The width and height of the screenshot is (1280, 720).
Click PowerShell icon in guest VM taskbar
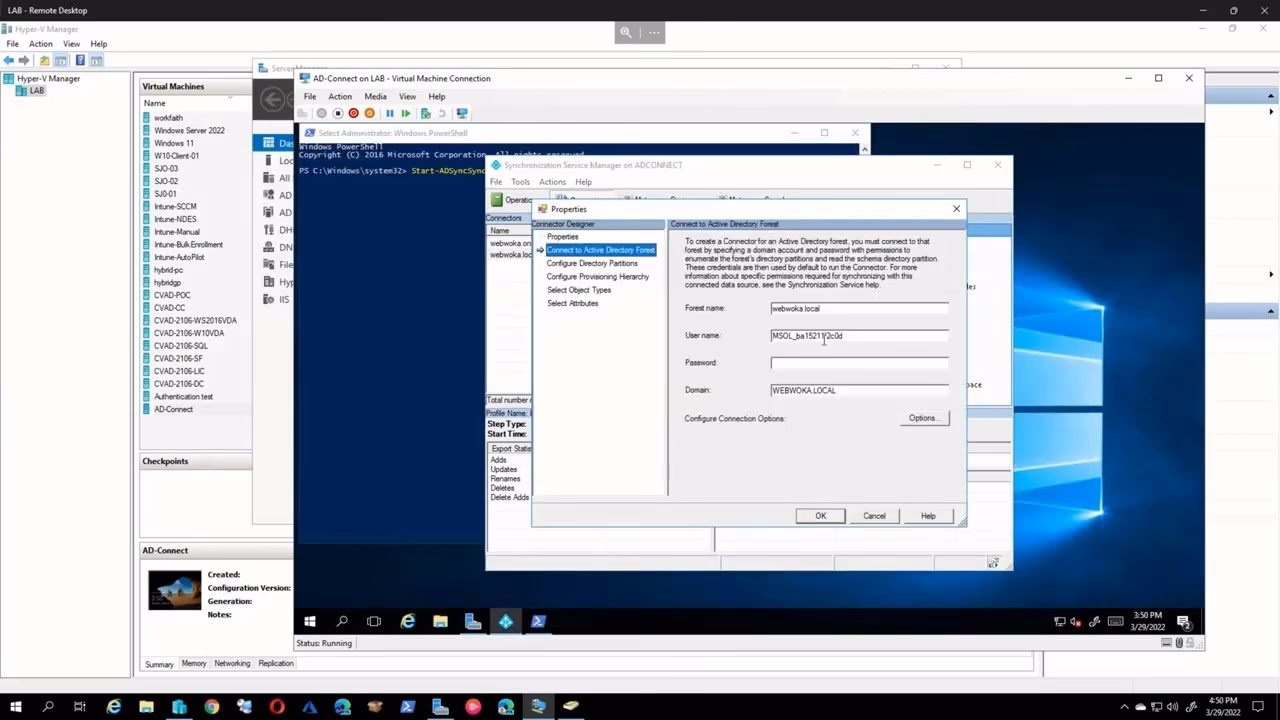pos(538,621)
